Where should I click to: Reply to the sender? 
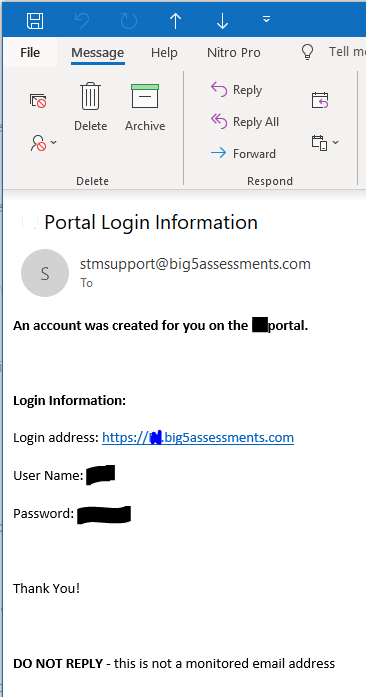236,90
